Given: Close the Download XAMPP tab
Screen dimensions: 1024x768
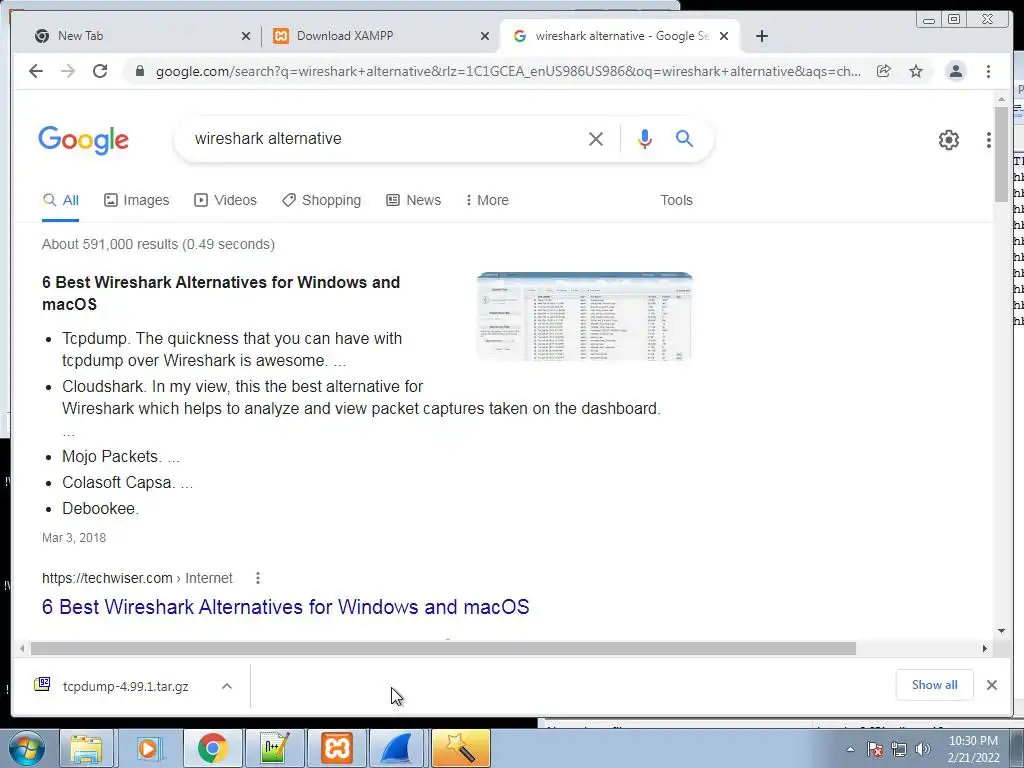Looking at the screenshot, I should click(x=485, y=36).
